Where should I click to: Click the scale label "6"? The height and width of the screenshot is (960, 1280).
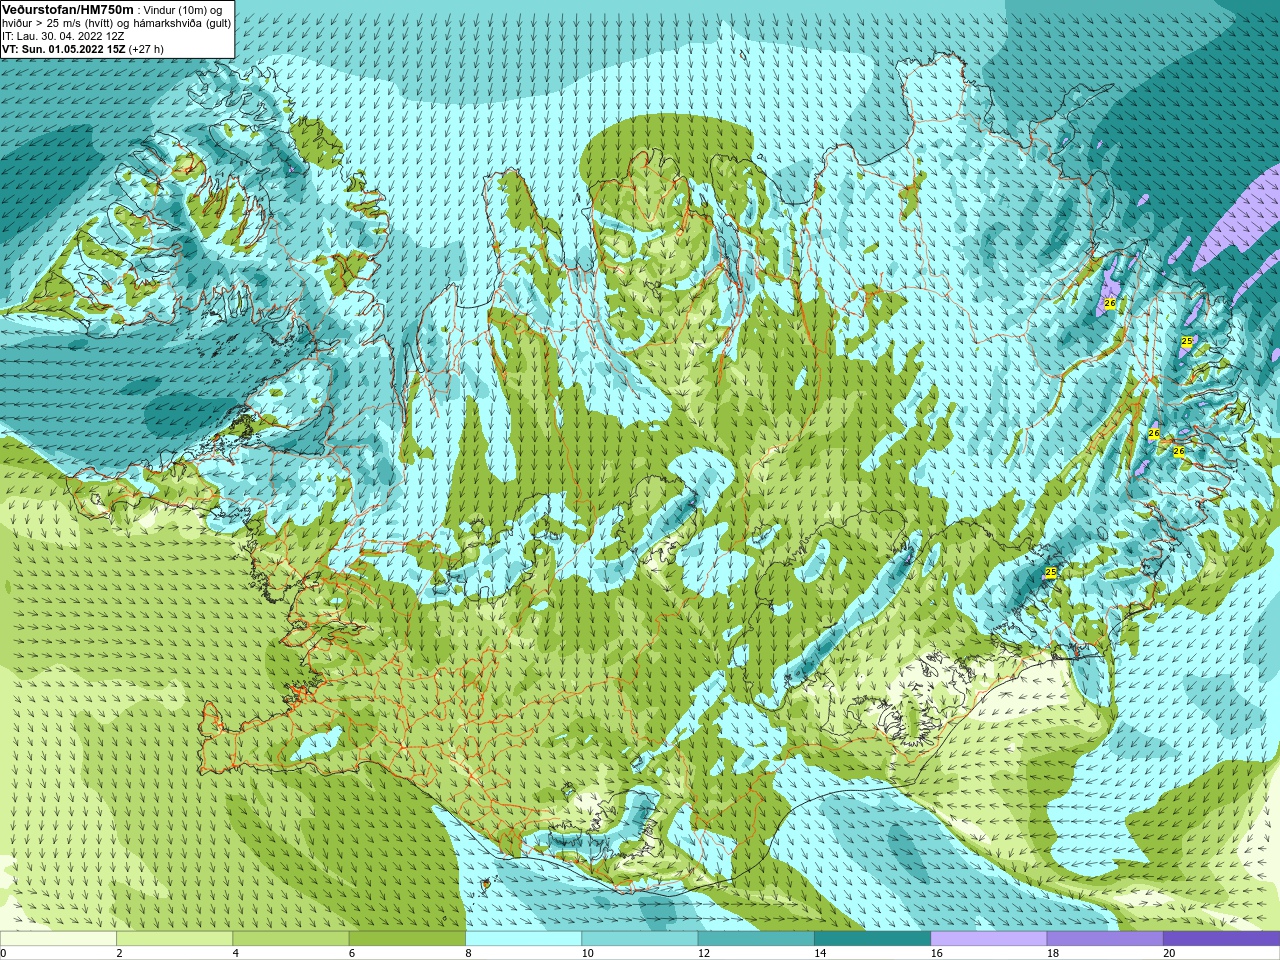(351, 953)
